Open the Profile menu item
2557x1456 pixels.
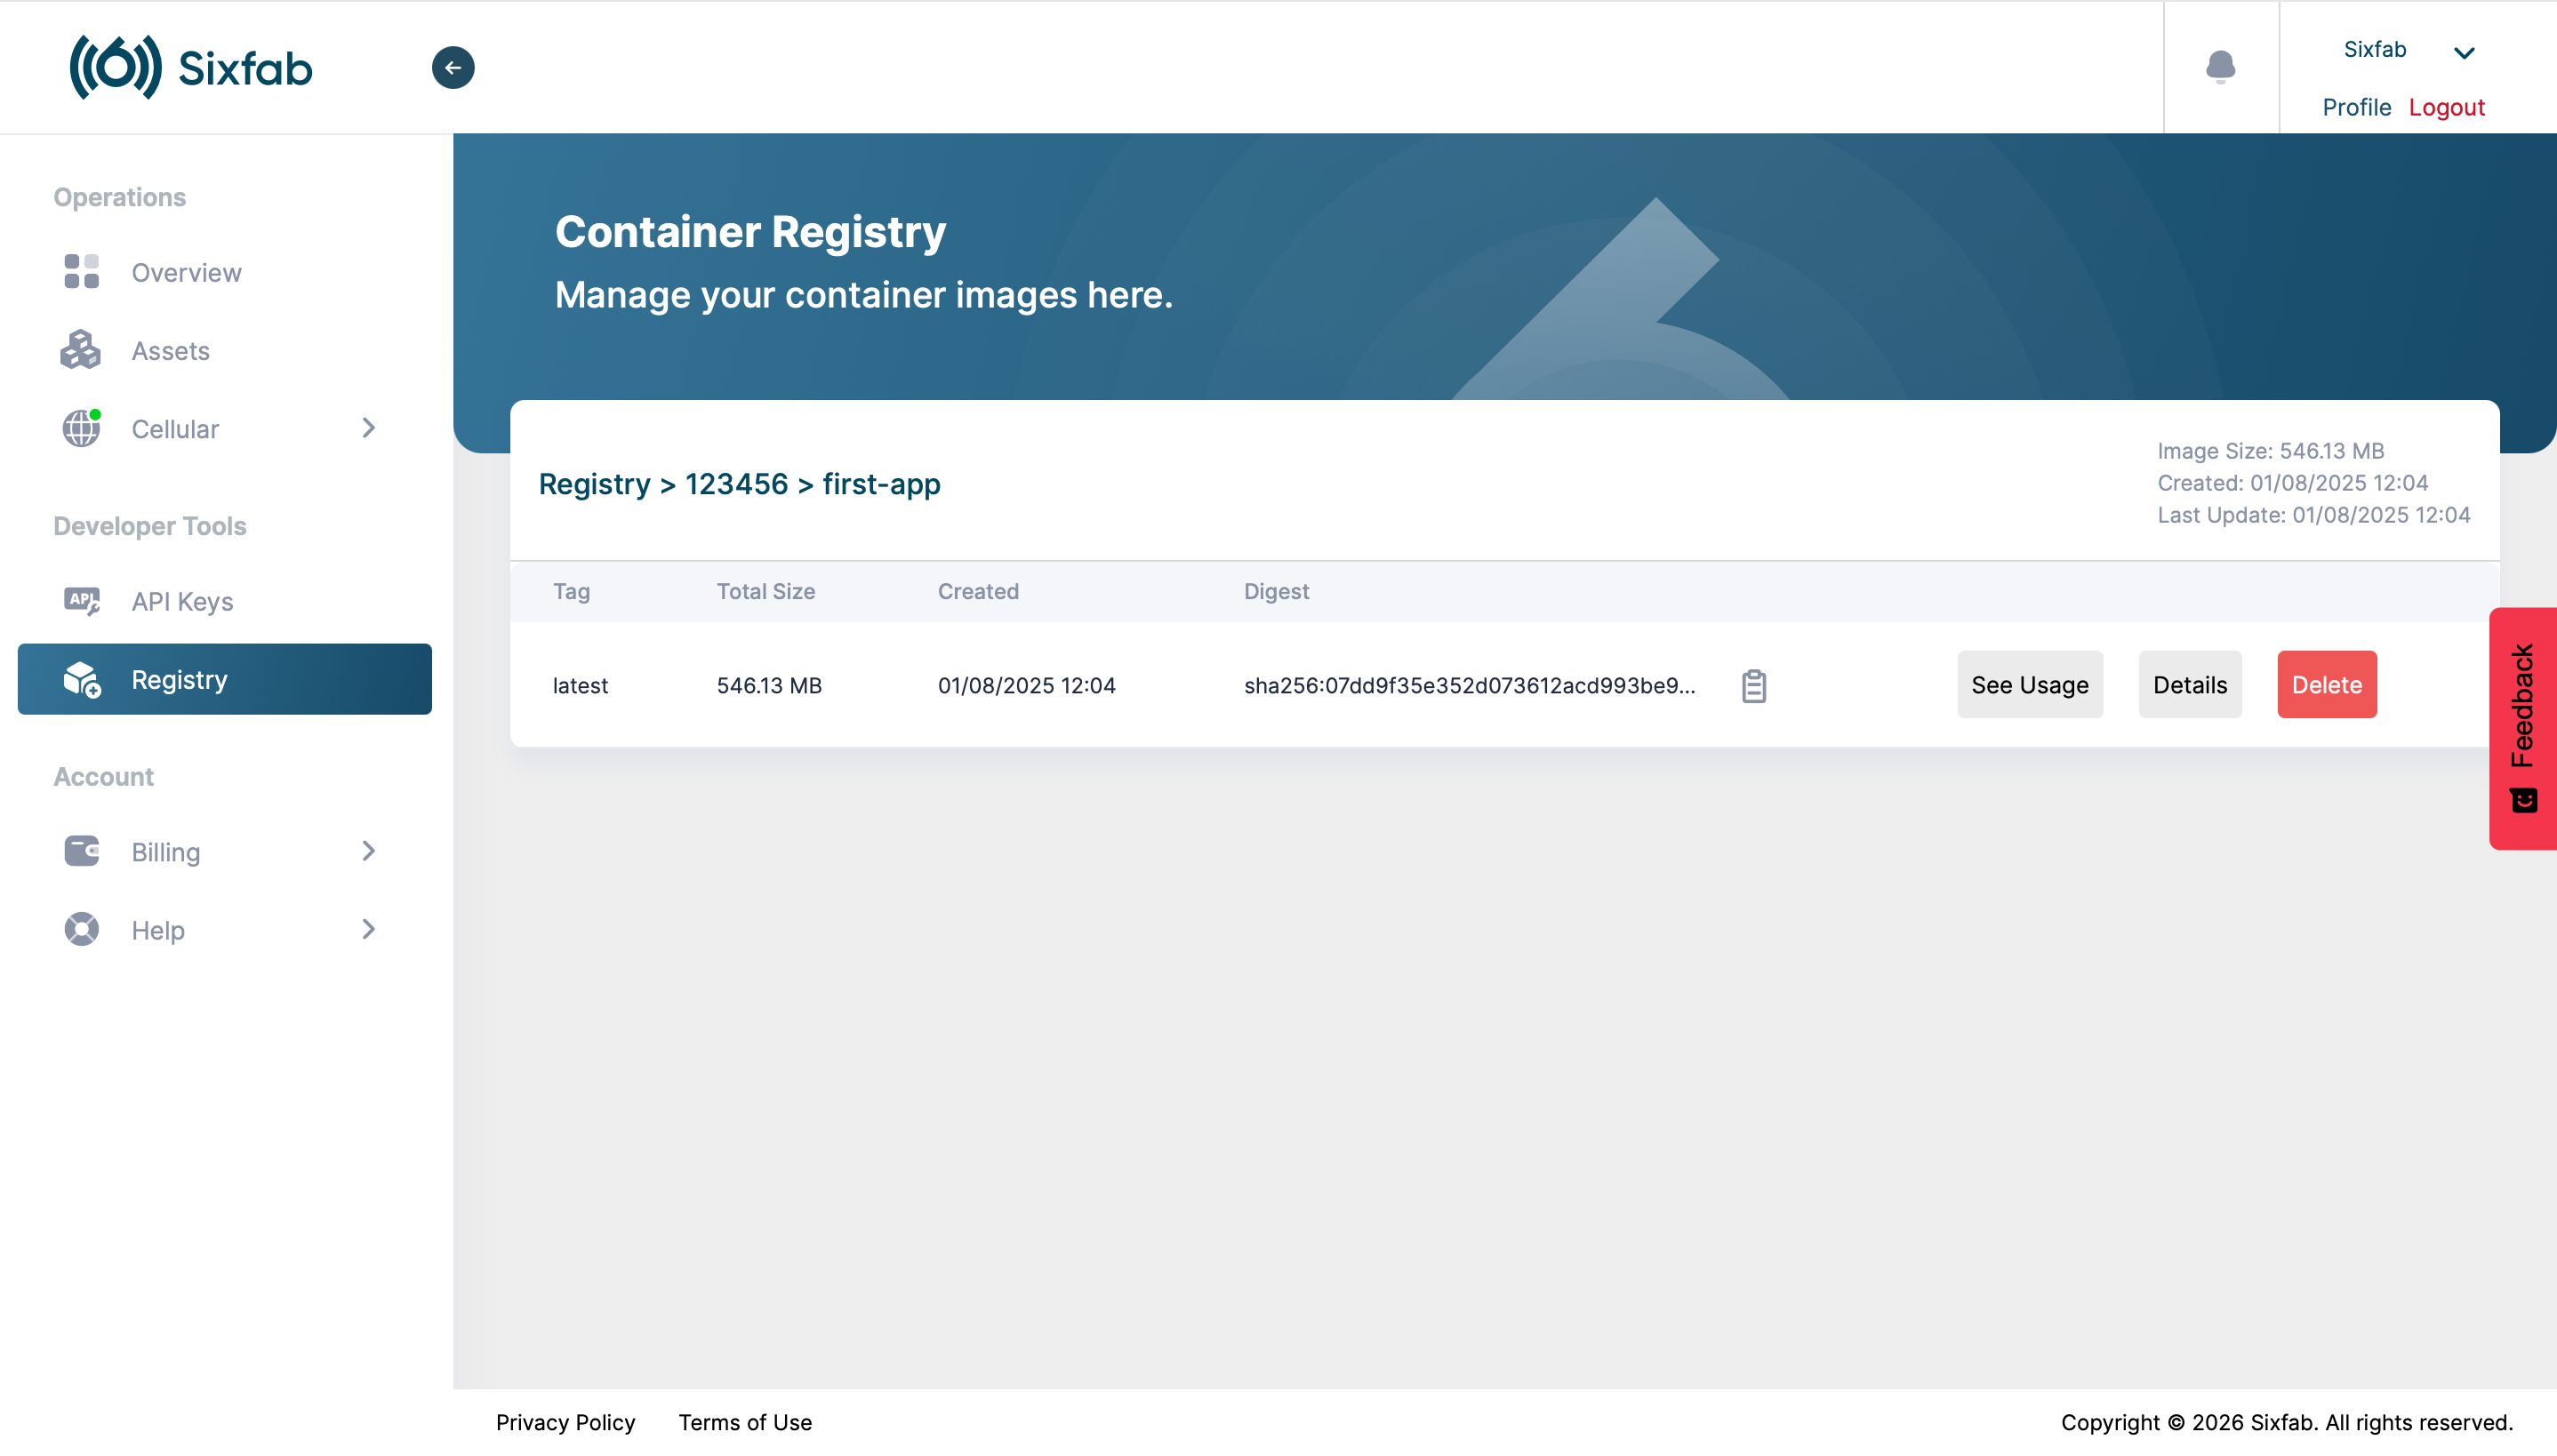point(2355,107)
